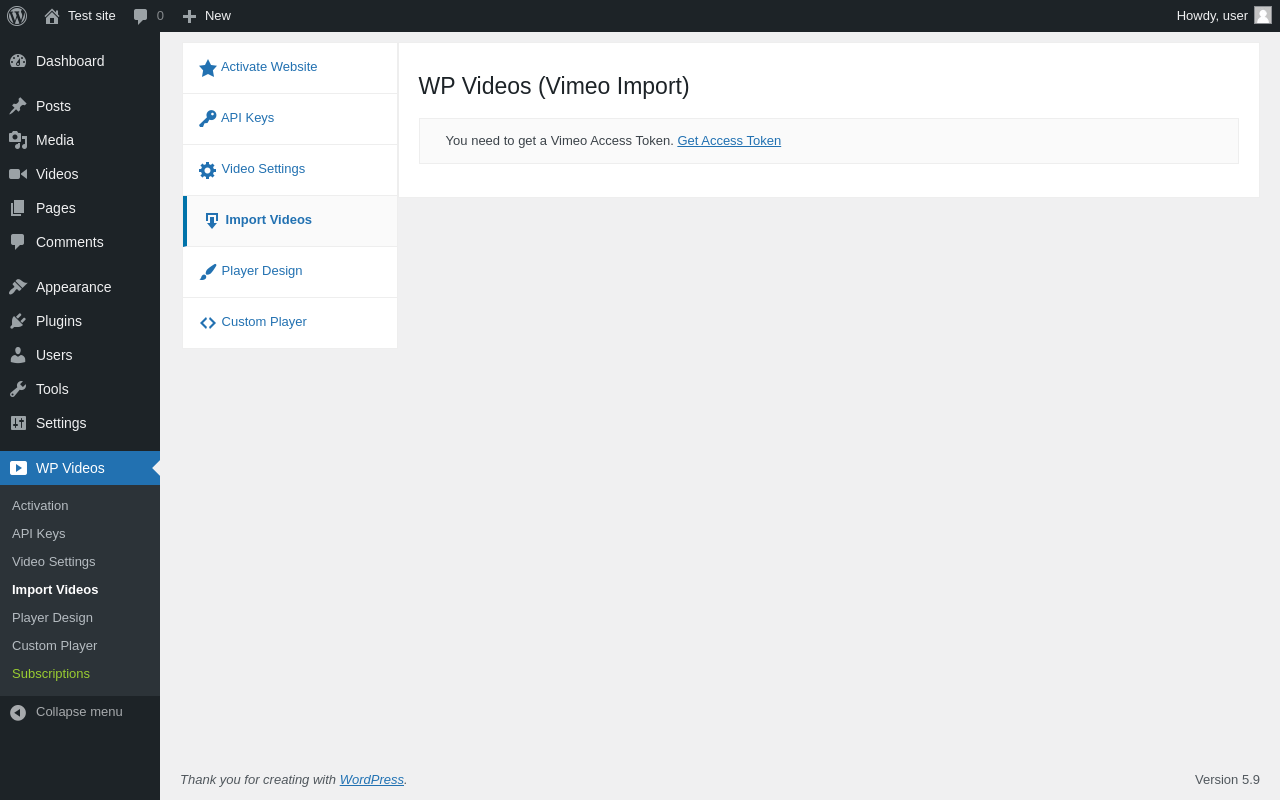Image resolution: width=1280 pixels, height=800 pixels.
Task: Open the Player Design tab
Action: (x=290, y=272)
